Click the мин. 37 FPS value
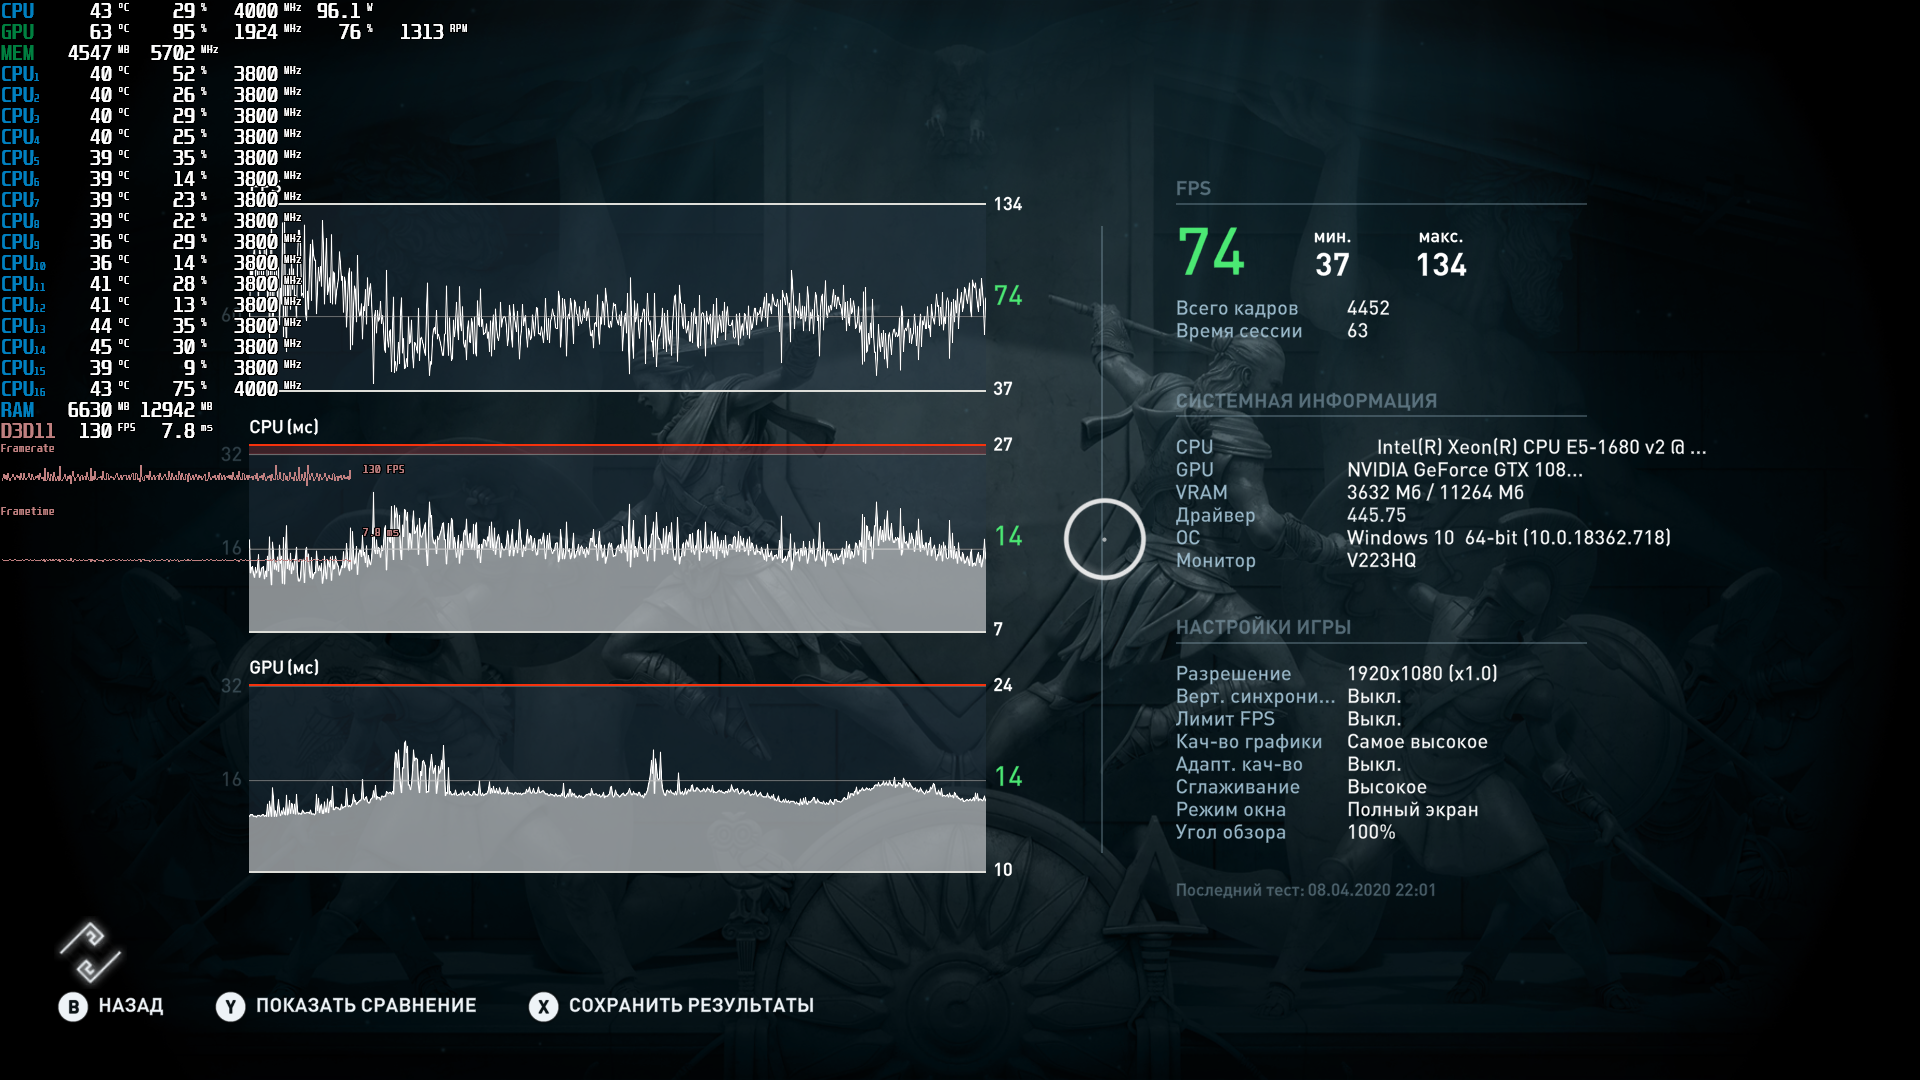Screen dimensions: 1920x1080 click(1331, 264)
